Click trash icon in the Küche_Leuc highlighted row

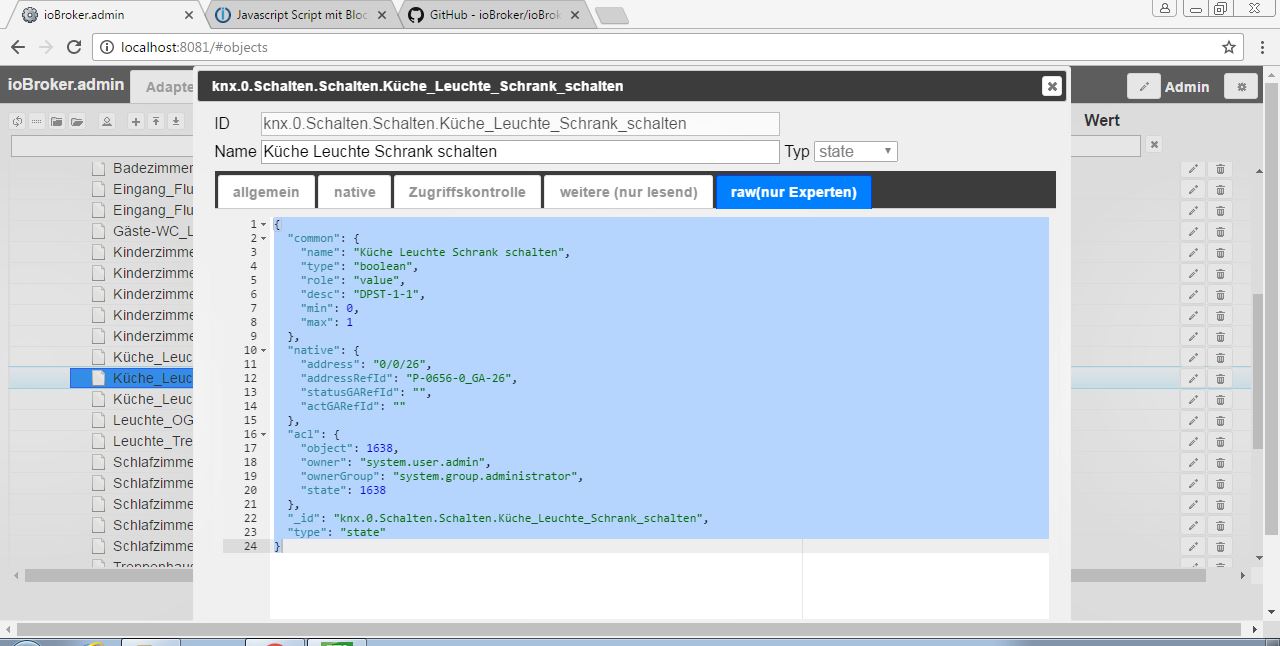(x=1220, y=378)
